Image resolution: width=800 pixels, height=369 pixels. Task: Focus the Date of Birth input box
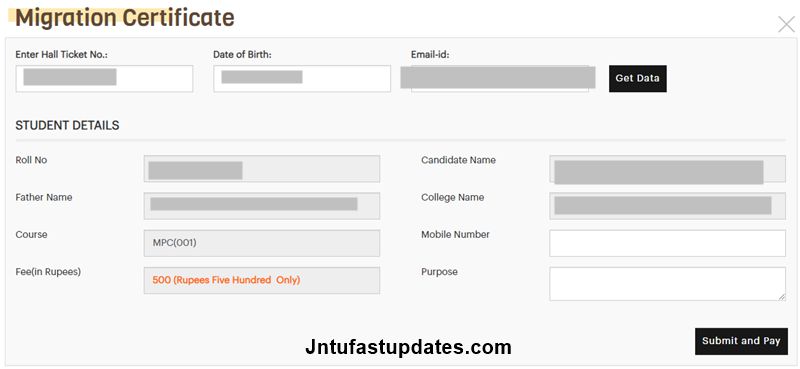tap(302, 79)
